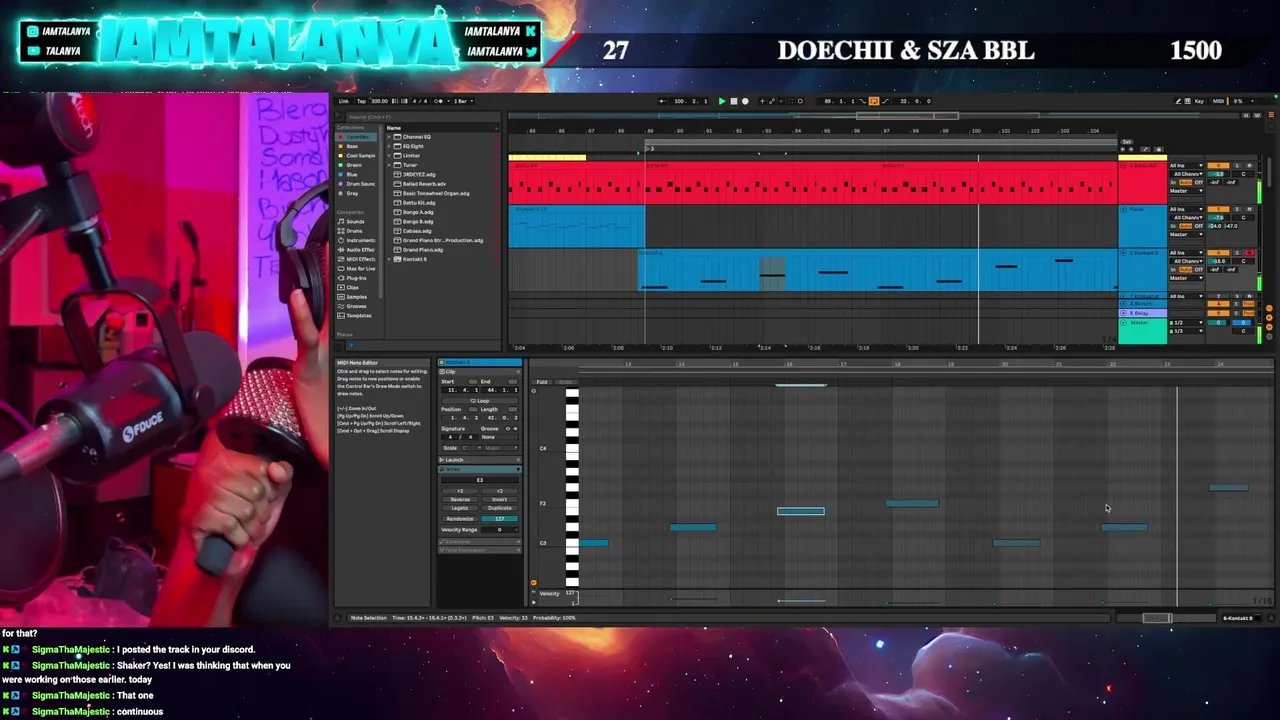Click the Reverse notes button
The image size is (1280, 720).
tap(460, 499)
